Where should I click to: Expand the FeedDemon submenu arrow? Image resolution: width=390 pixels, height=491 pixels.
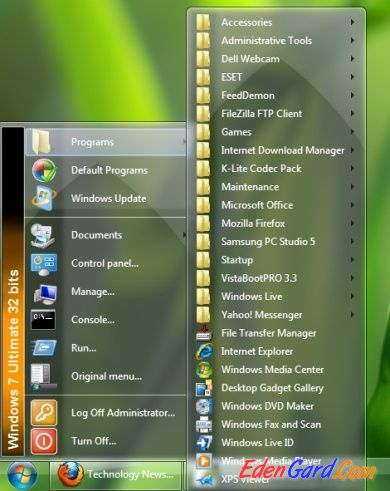pyautogui.click(x=352, y=95)
